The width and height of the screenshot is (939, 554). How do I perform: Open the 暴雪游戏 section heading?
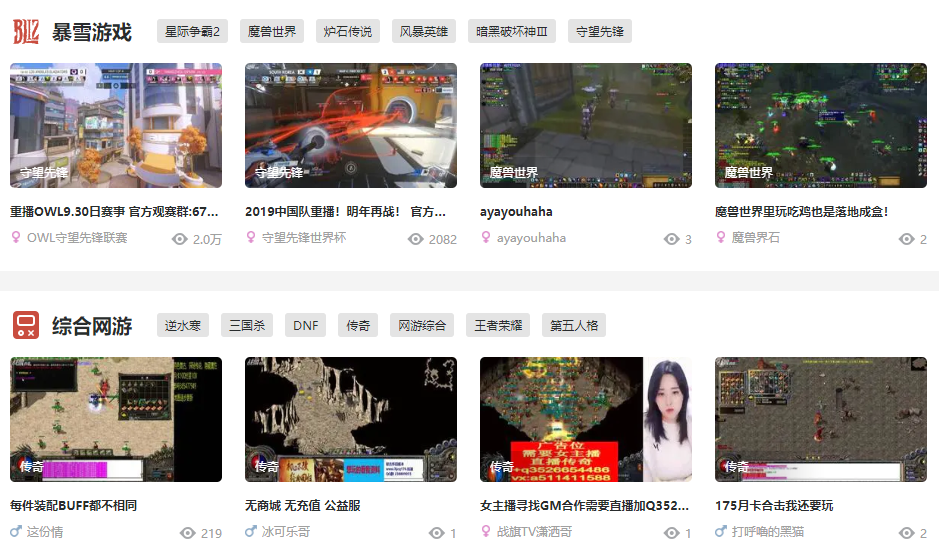(92, 32)
